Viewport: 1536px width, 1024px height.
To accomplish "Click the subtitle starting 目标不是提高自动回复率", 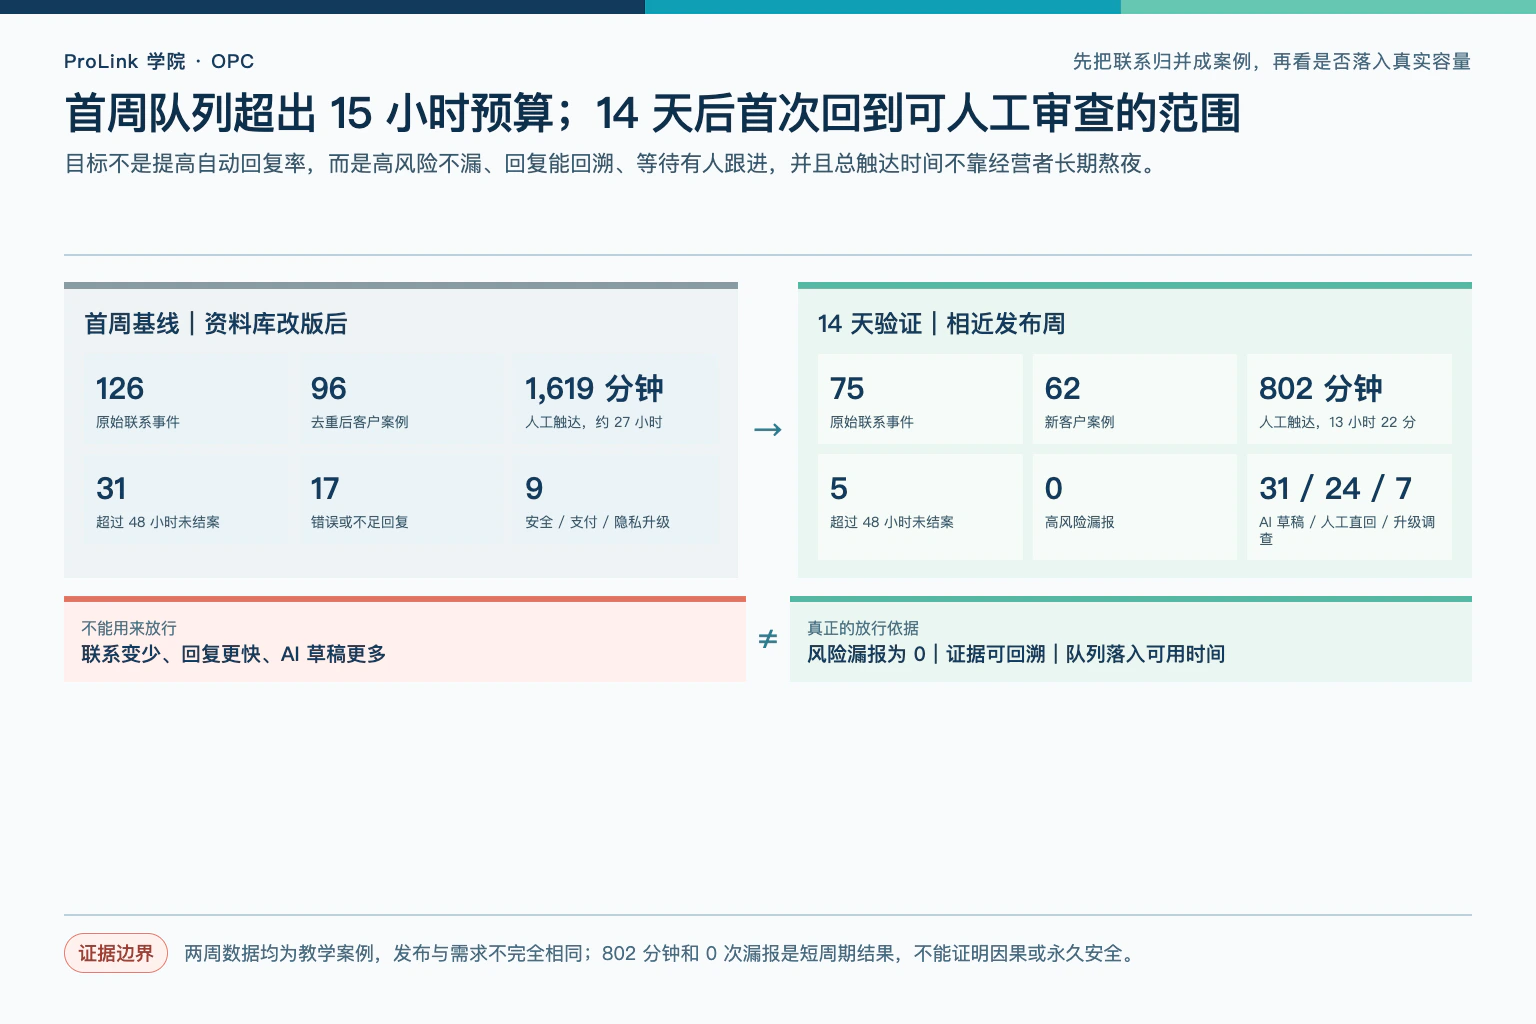I will pos(612,163).
